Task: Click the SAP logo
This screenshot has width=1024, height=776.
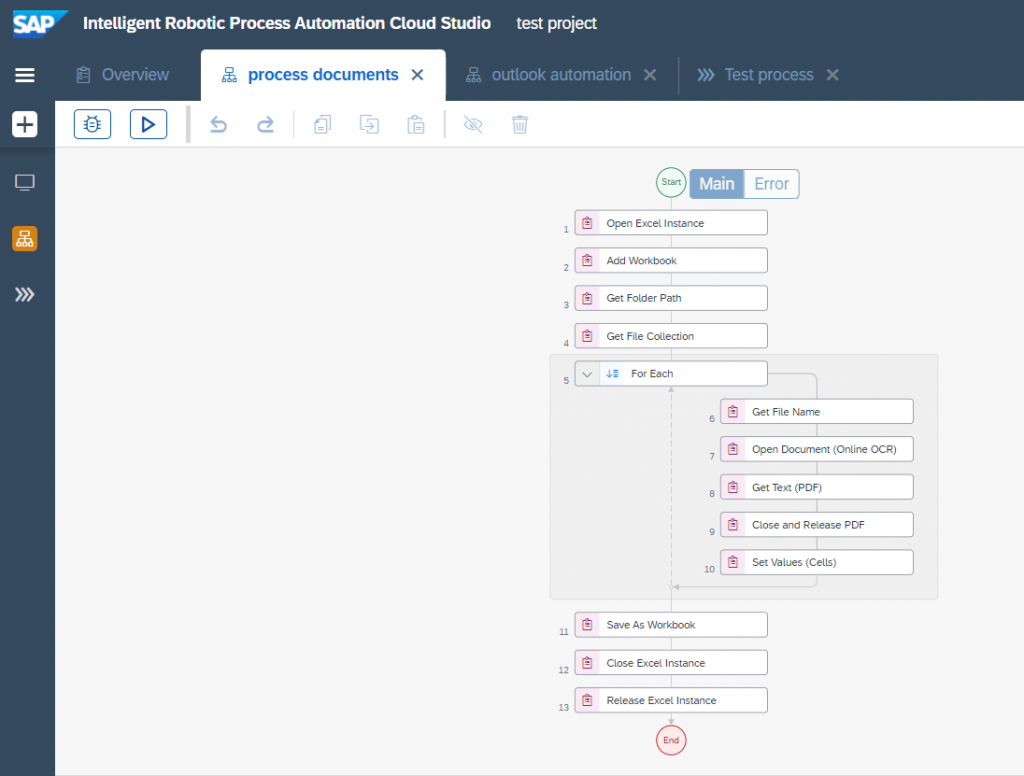Action: [x=39, y=24]
